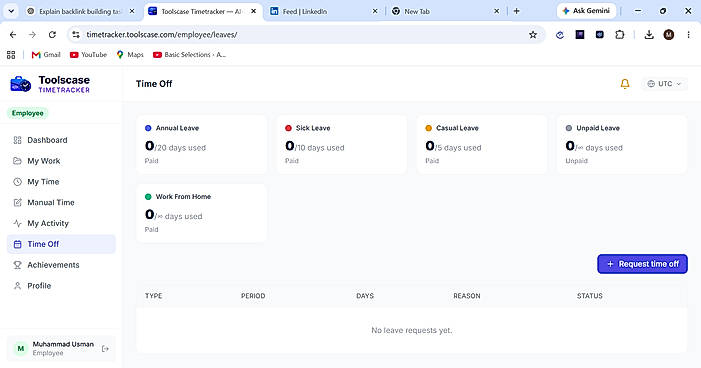Open the UTC timezone dropdown
The height and width of the screenshot is (368, 701).
point(664,84)
